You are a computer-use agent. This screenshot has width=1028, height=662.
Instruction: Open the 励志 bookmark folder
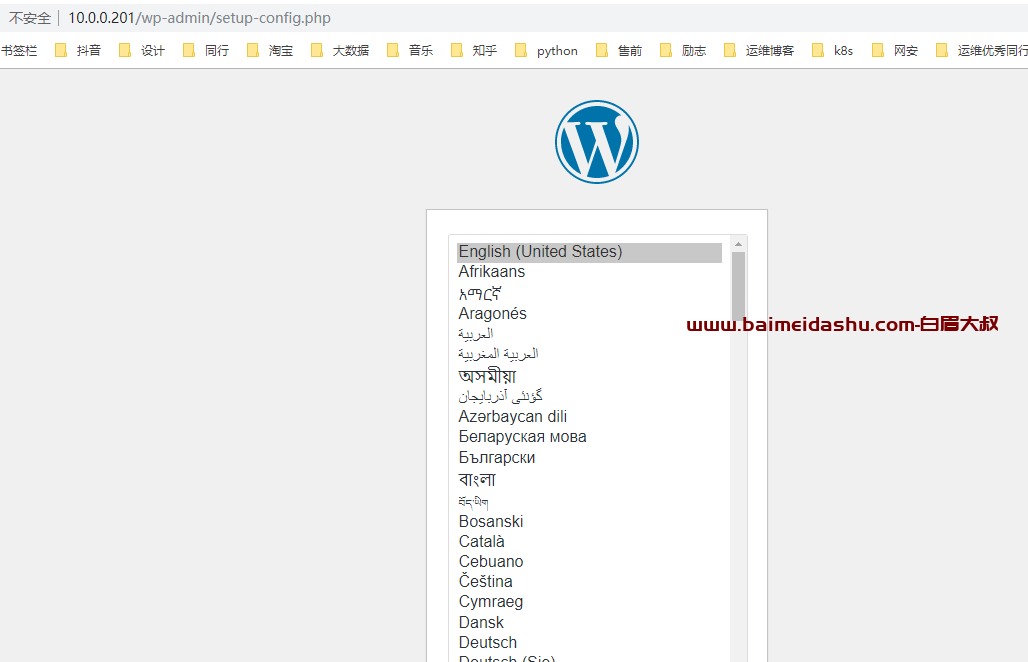[x=682, y=50]
